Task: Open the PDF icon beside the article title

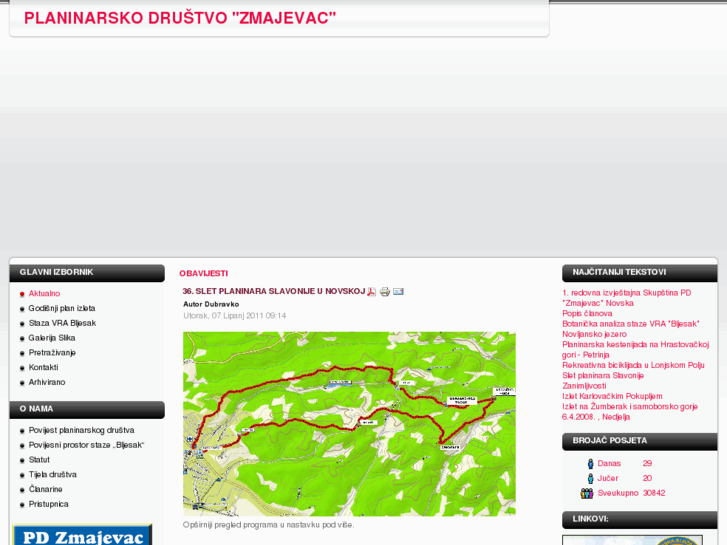Action: click(371, 292)
